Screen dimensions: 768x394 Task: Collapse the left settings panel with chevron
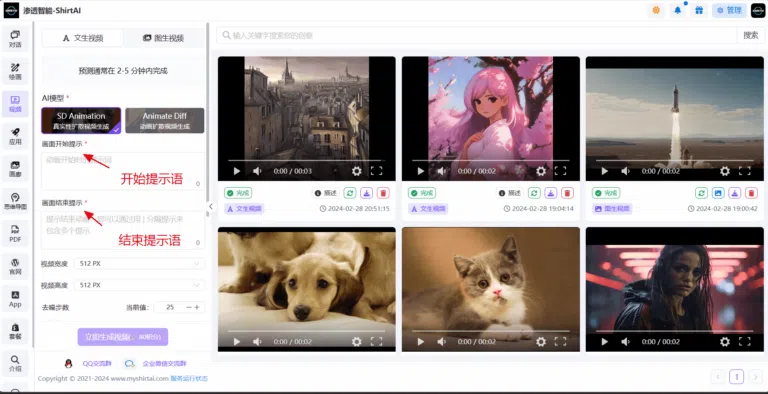(x=211, y=206)
